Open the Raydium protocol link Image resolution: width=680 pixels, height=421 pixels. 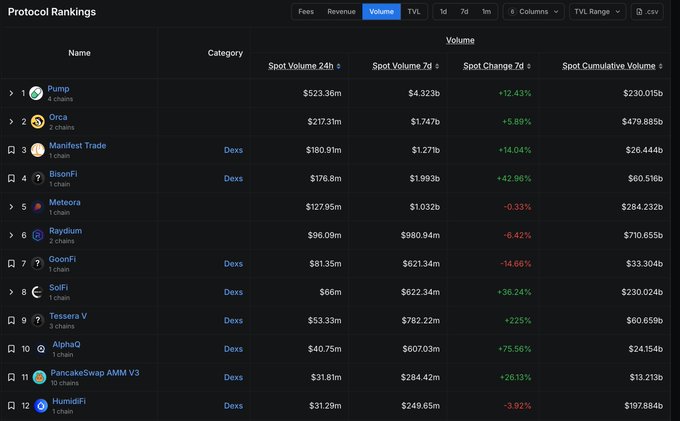65,231
